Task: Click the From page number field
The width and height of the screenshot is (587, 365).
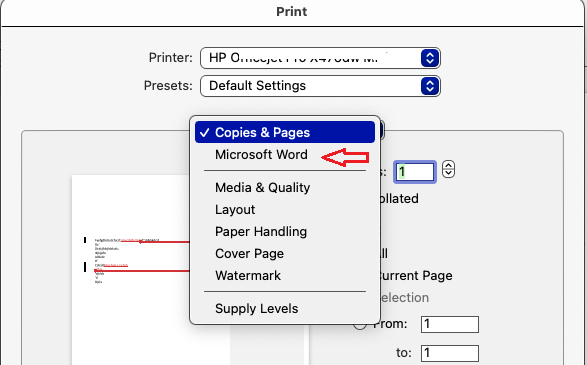Action: 450,324
